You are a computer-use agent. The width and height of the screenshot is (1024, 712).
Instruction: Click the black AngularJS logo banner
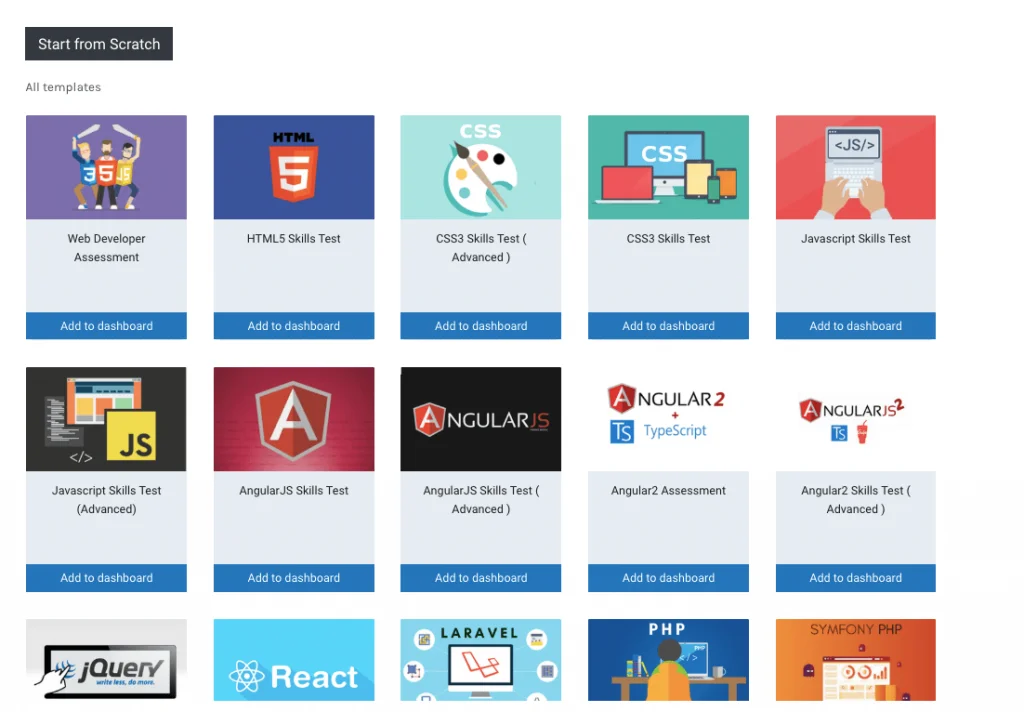pos(481,419)
